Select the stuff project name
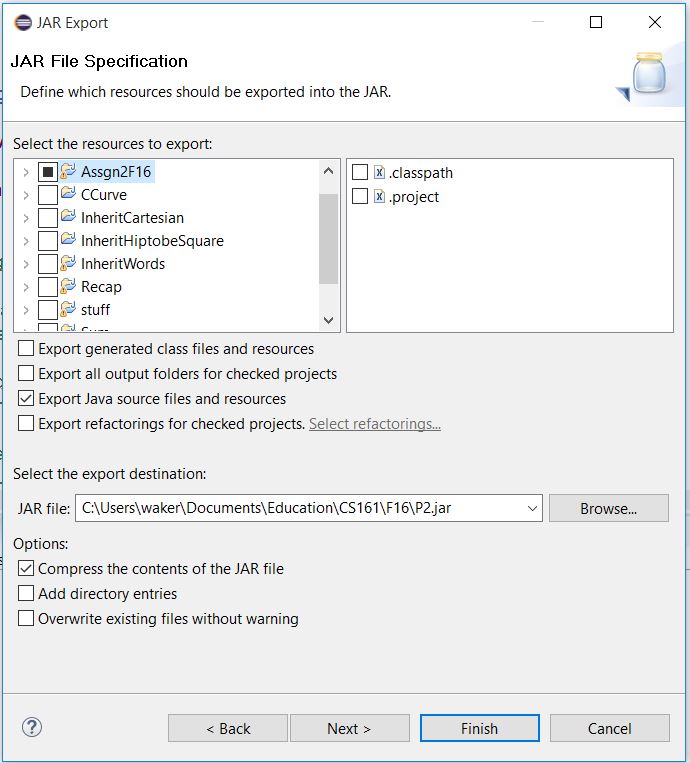The height and width of the screenshot is (763, 690). [x=95, y=309]
